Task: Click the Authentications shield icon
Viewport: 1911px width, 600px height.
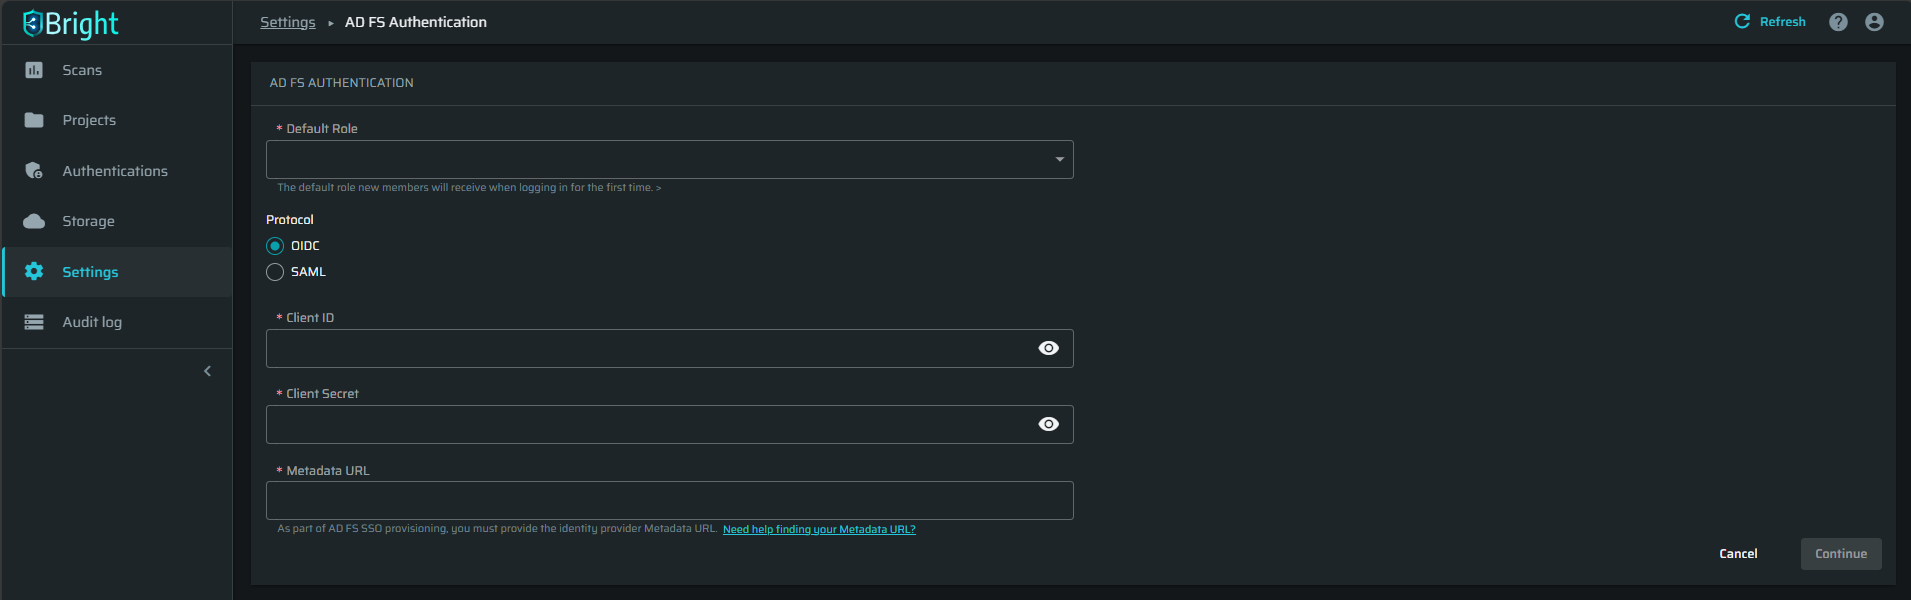Action: 34,171
